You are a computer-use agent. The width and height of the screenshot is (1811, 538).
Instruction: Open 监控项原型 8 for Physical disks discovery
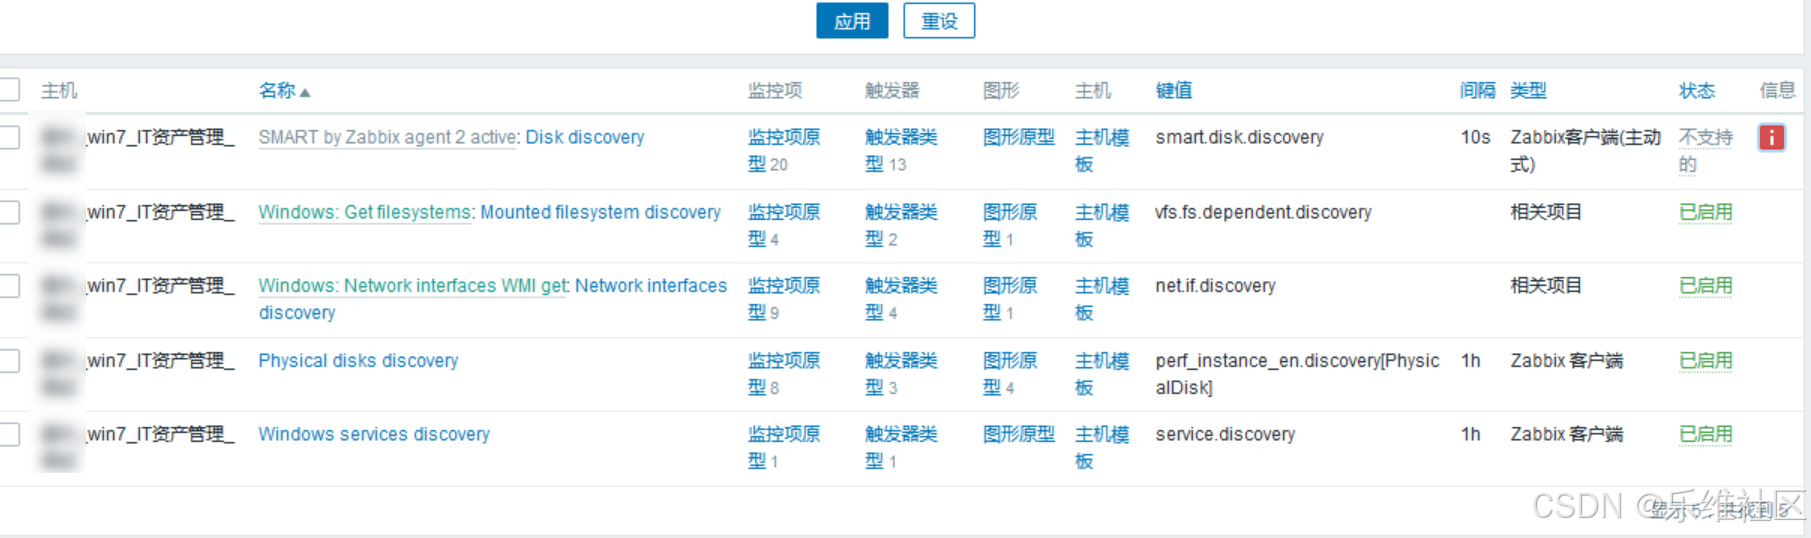click(784, 373)
